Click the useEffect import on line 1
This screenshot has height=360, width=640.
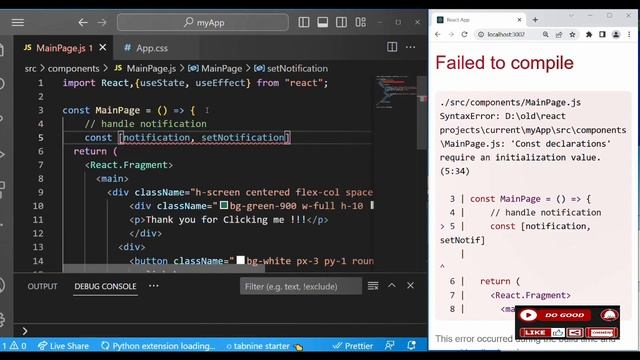[x=220, y=83]
